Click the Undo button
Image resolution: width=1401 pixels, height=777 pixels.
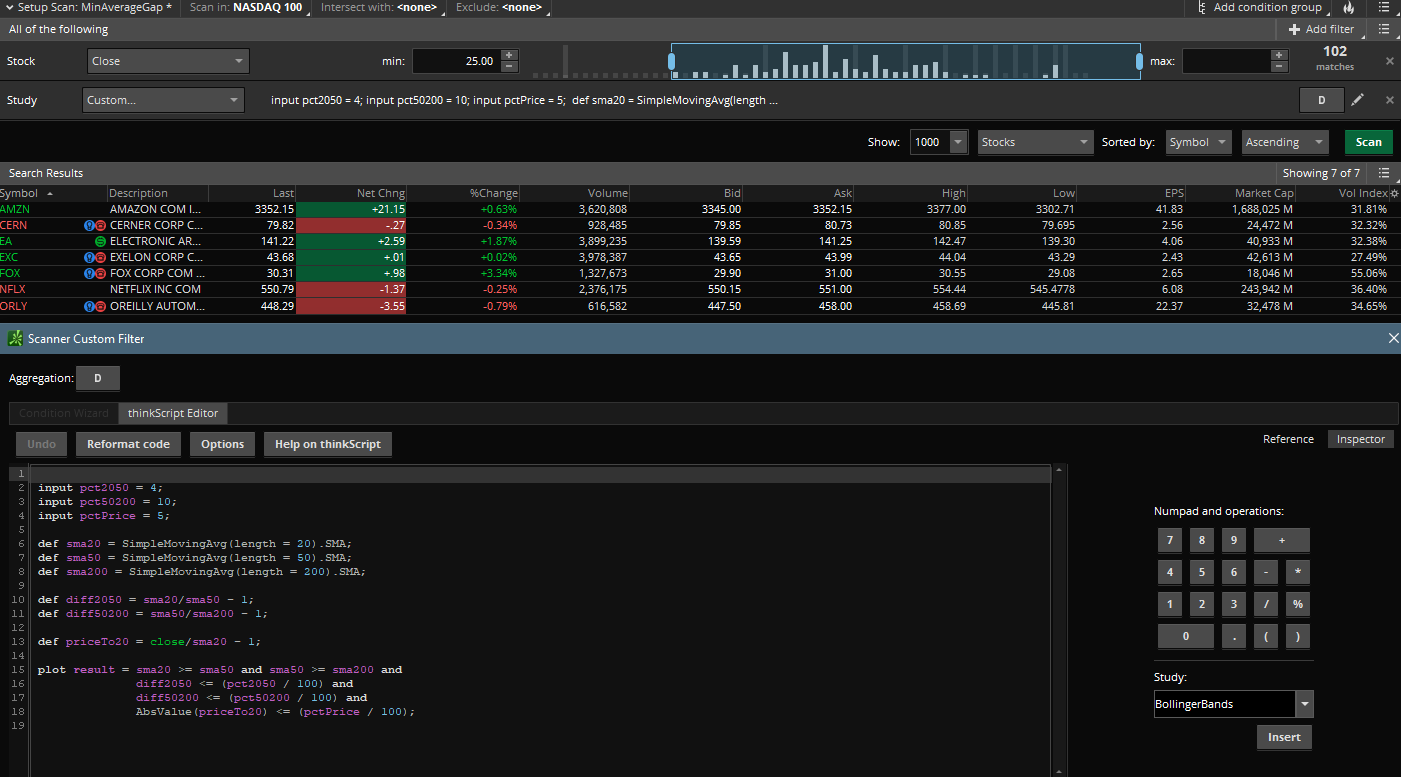41,444
